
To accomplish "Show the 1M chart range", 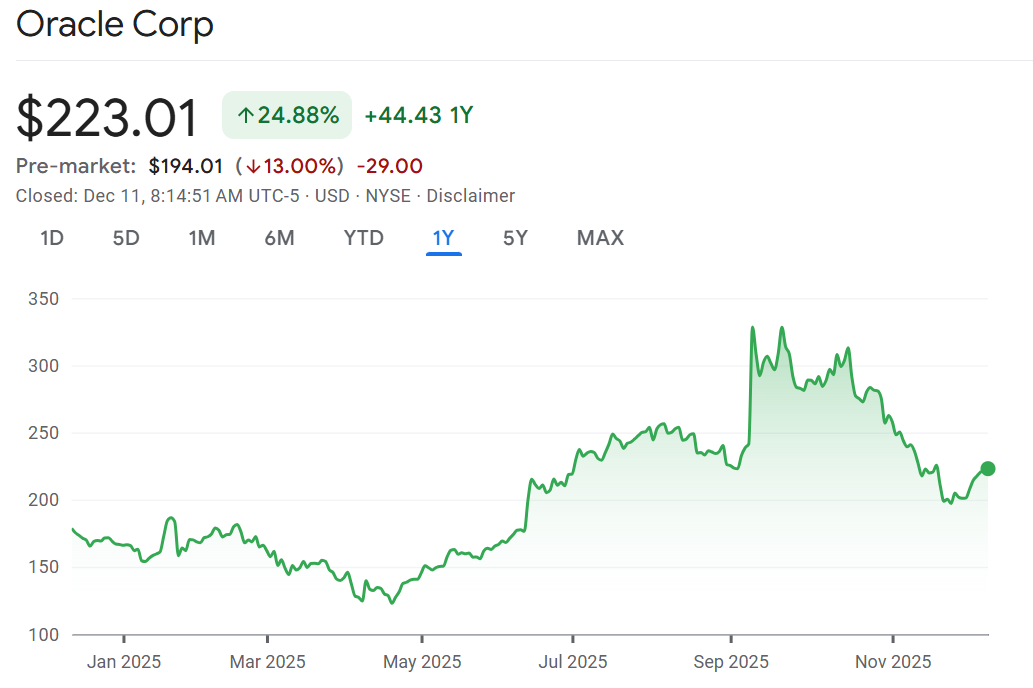I will 202,238.
